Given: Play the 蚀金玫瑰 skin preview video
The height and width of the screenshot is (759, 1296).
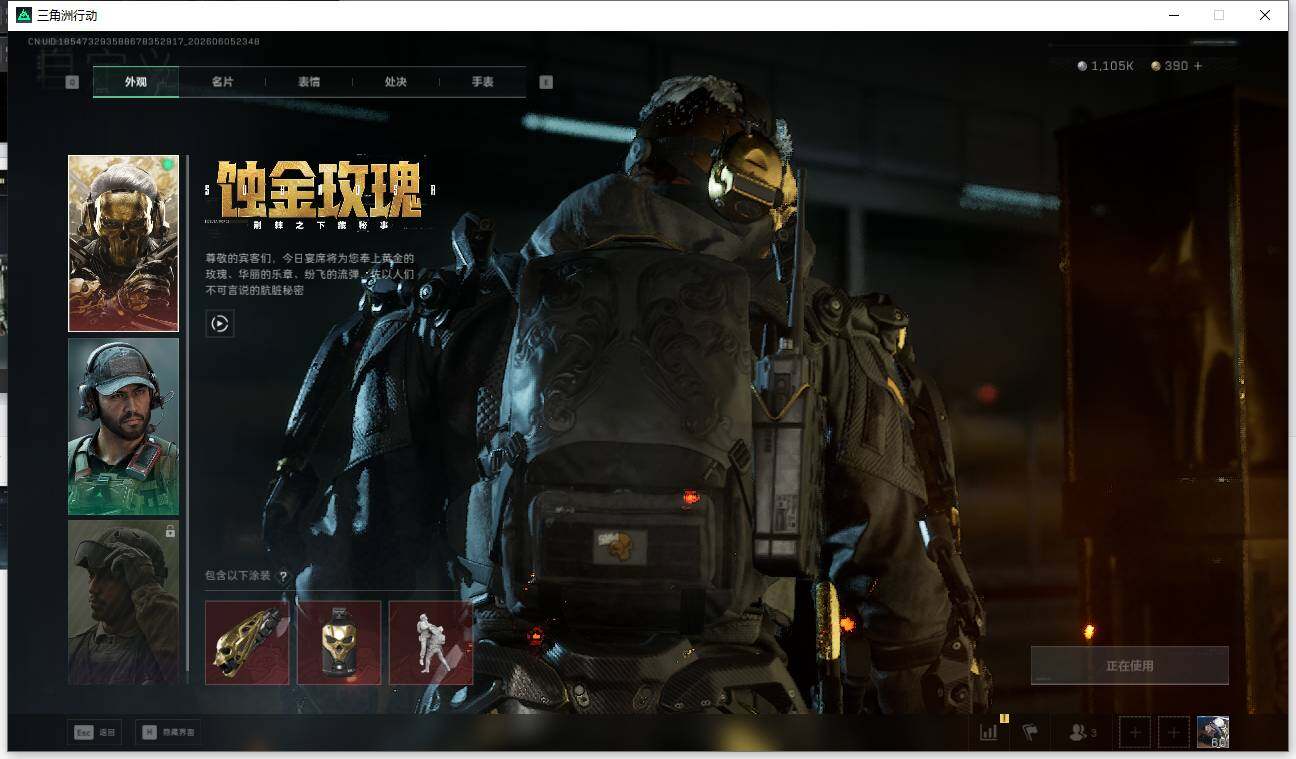Looking at the screenshot, I should 220,323.
